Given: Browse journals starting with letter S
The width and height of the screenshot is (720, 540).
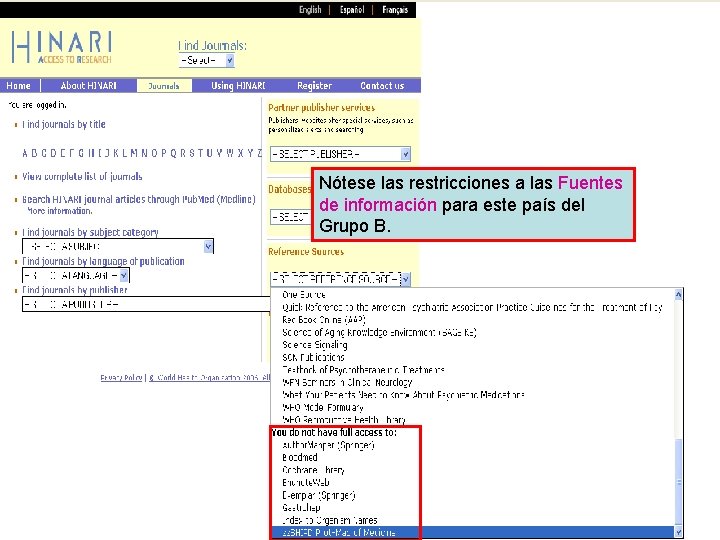Looking at the screenshot, I should (x=192, y=153).
